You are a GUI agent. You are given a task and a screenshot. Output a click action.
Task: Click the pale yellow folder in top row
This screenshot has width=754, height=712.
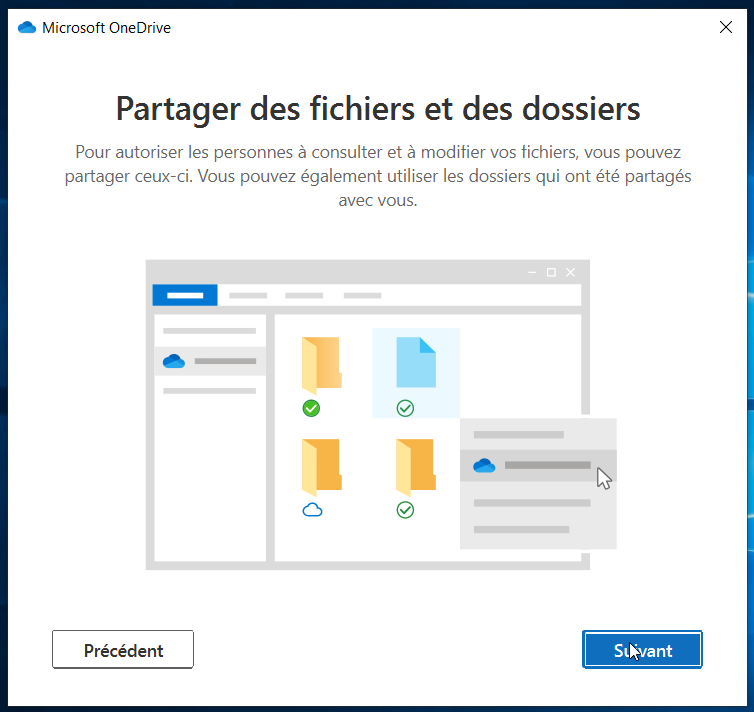tap(321, 363)
